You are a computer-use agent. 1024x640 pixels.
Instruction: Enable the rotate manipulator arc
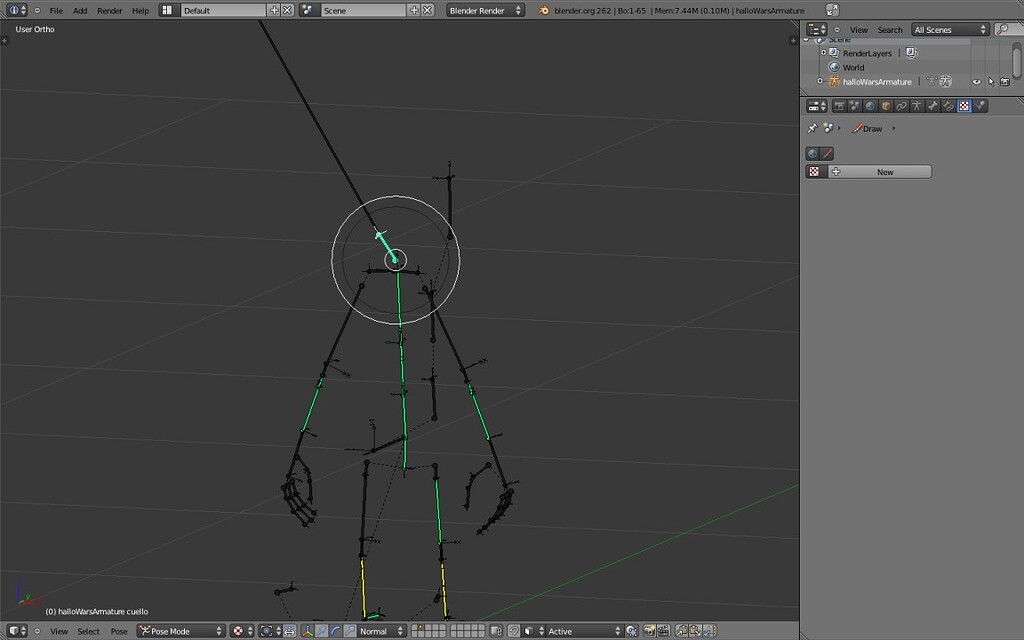[x=335, y=631]
